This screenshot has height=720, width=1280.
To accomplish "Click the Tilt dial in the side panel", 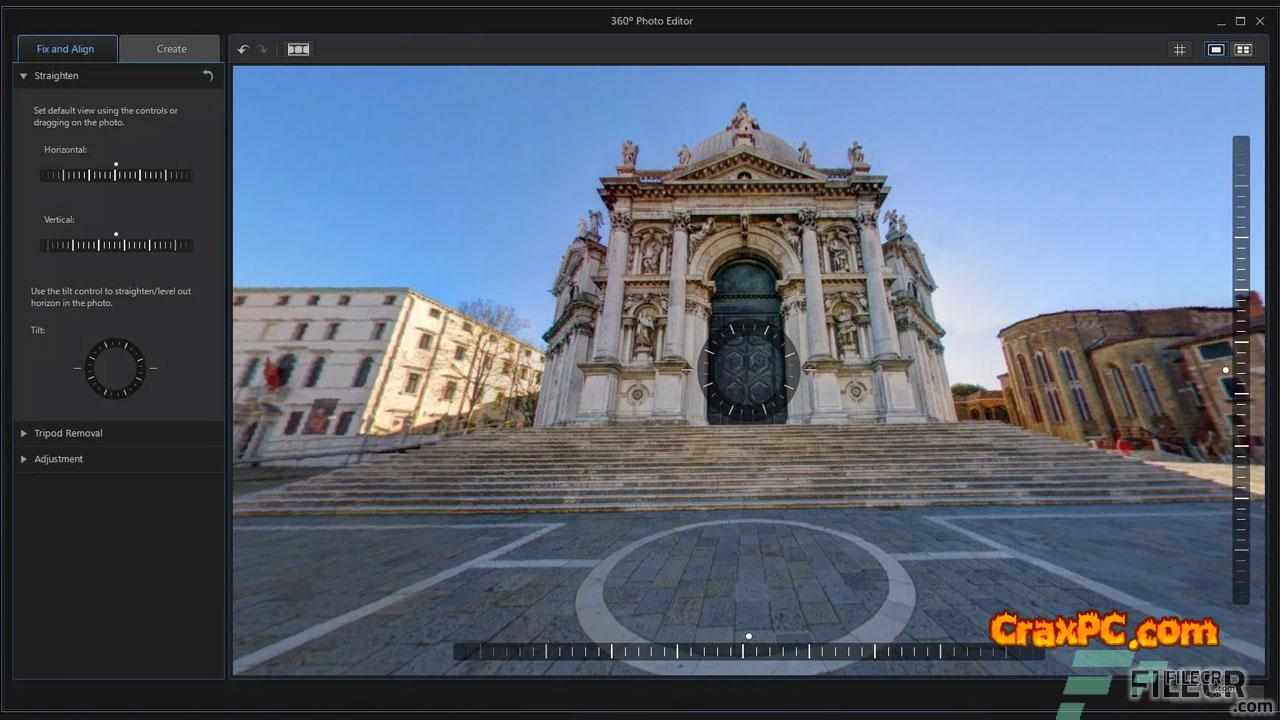I will pos(115,368).
